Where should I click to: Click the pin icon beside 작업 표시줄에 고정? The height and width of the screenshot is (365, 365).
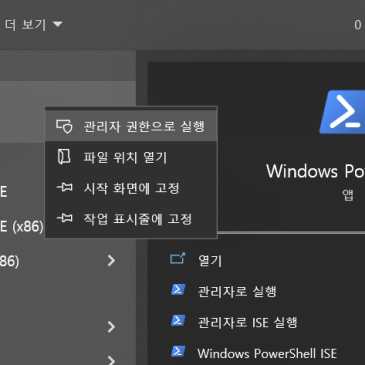[x=64, y=218]
